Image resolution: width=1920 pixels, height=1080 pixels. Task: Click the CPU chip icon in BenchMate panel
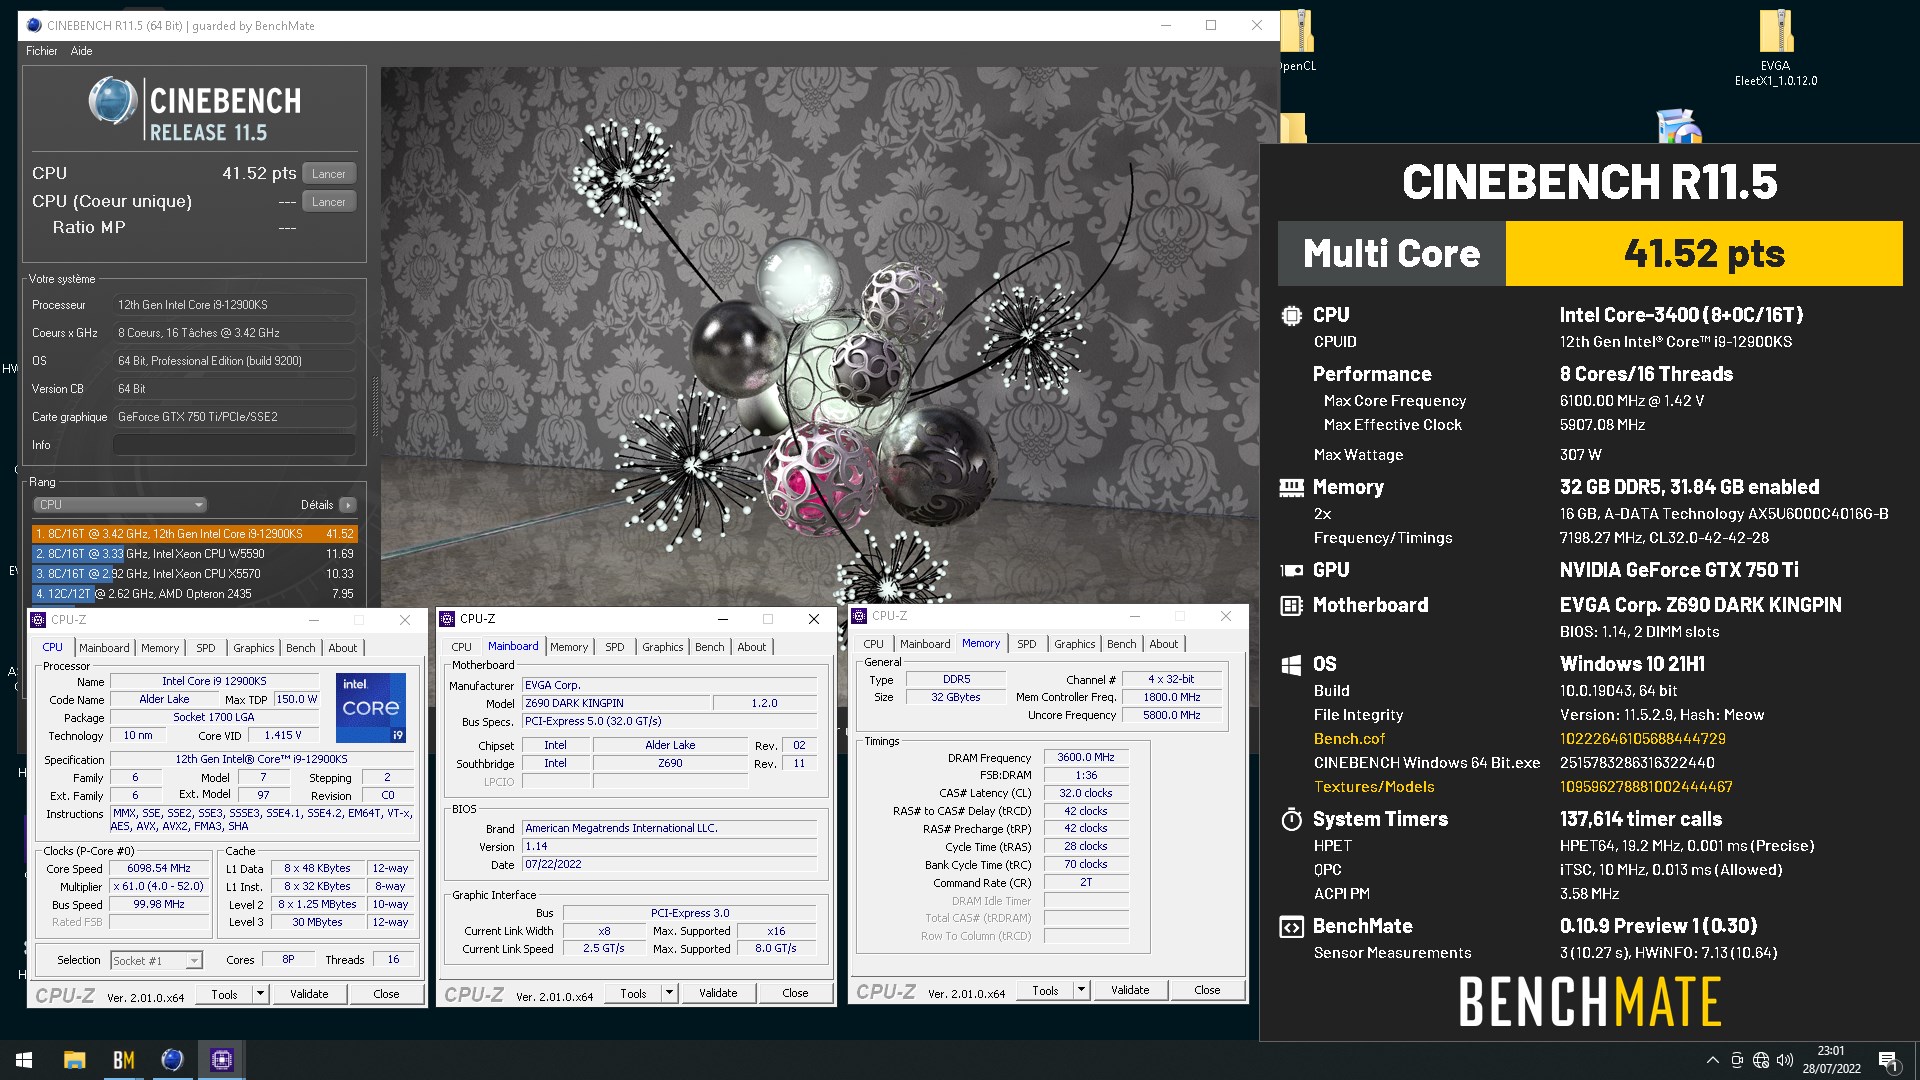click(1291, 316)
